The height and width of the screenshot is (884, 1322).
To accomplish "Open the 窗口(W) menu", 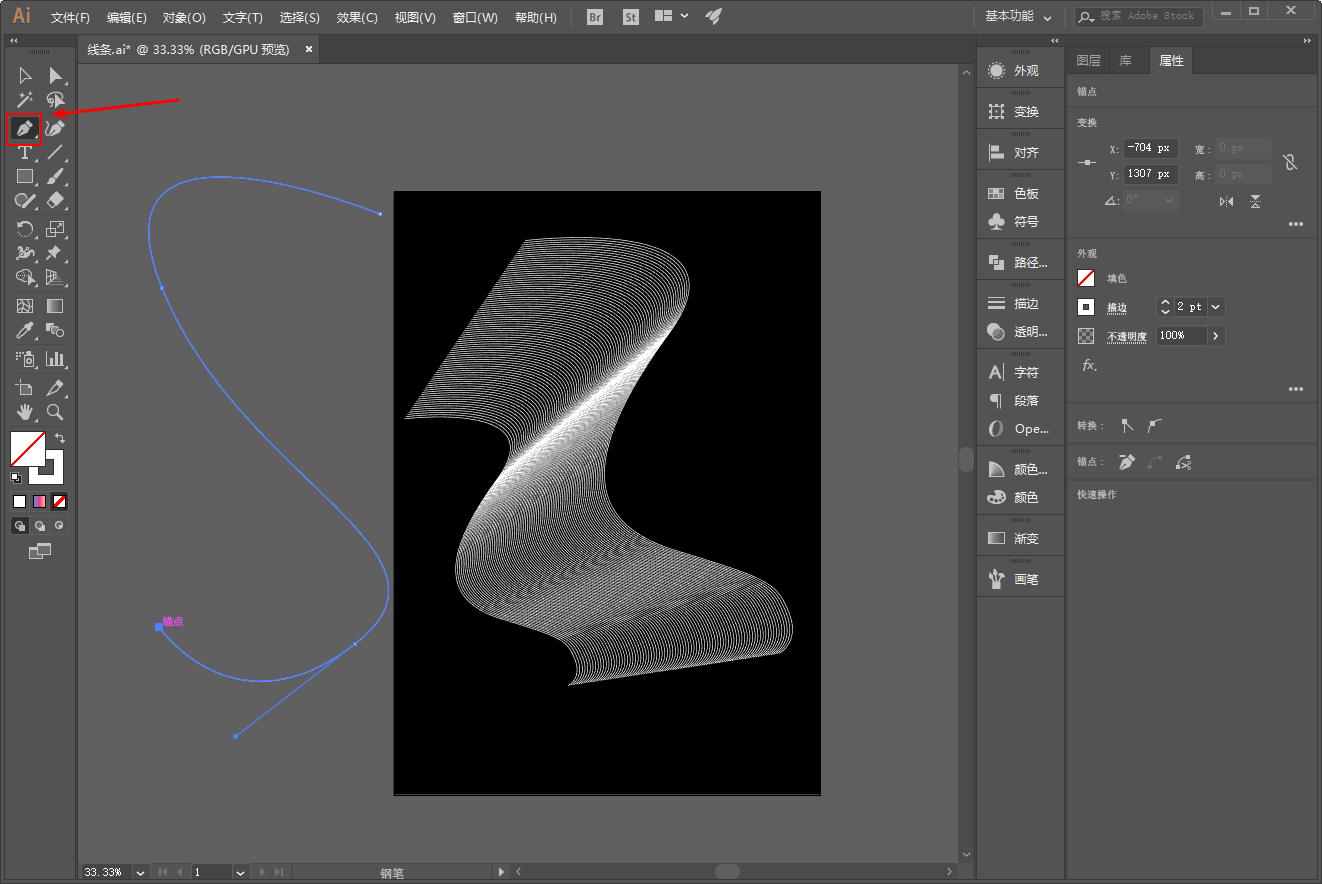I will (475, 18).
